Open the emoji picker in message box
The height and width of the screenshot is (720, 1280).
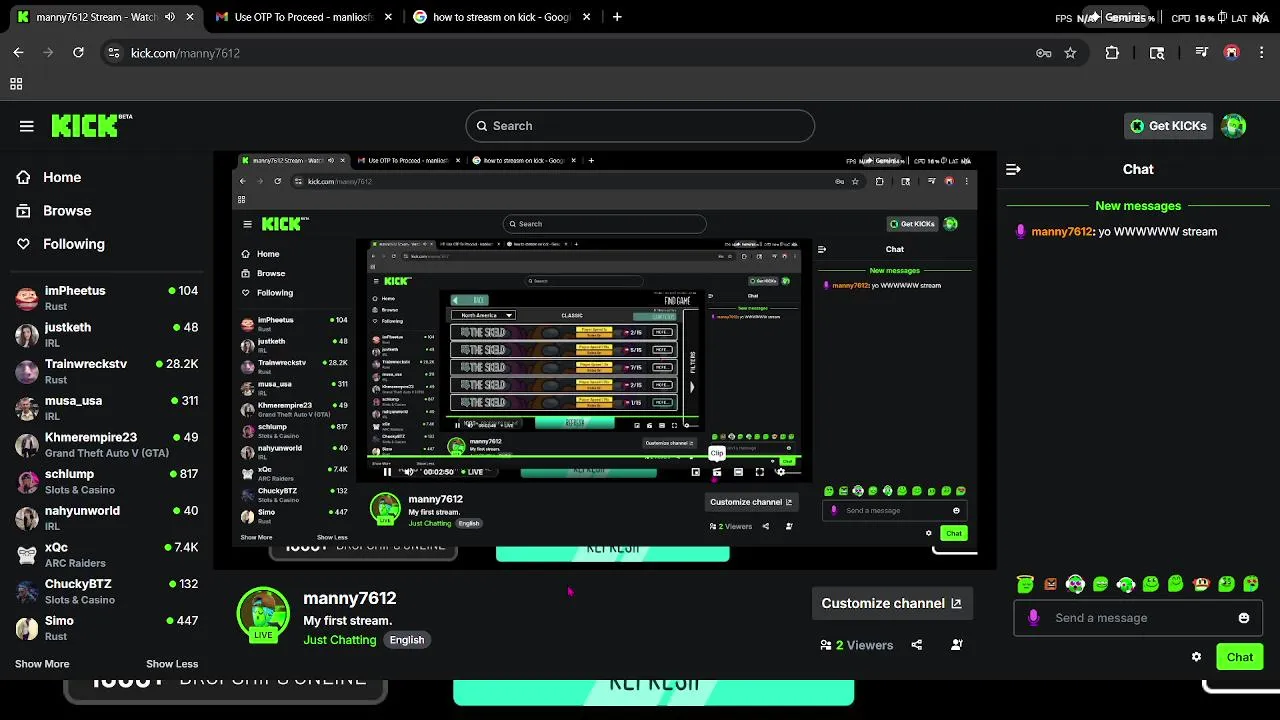coord(1244,618)
